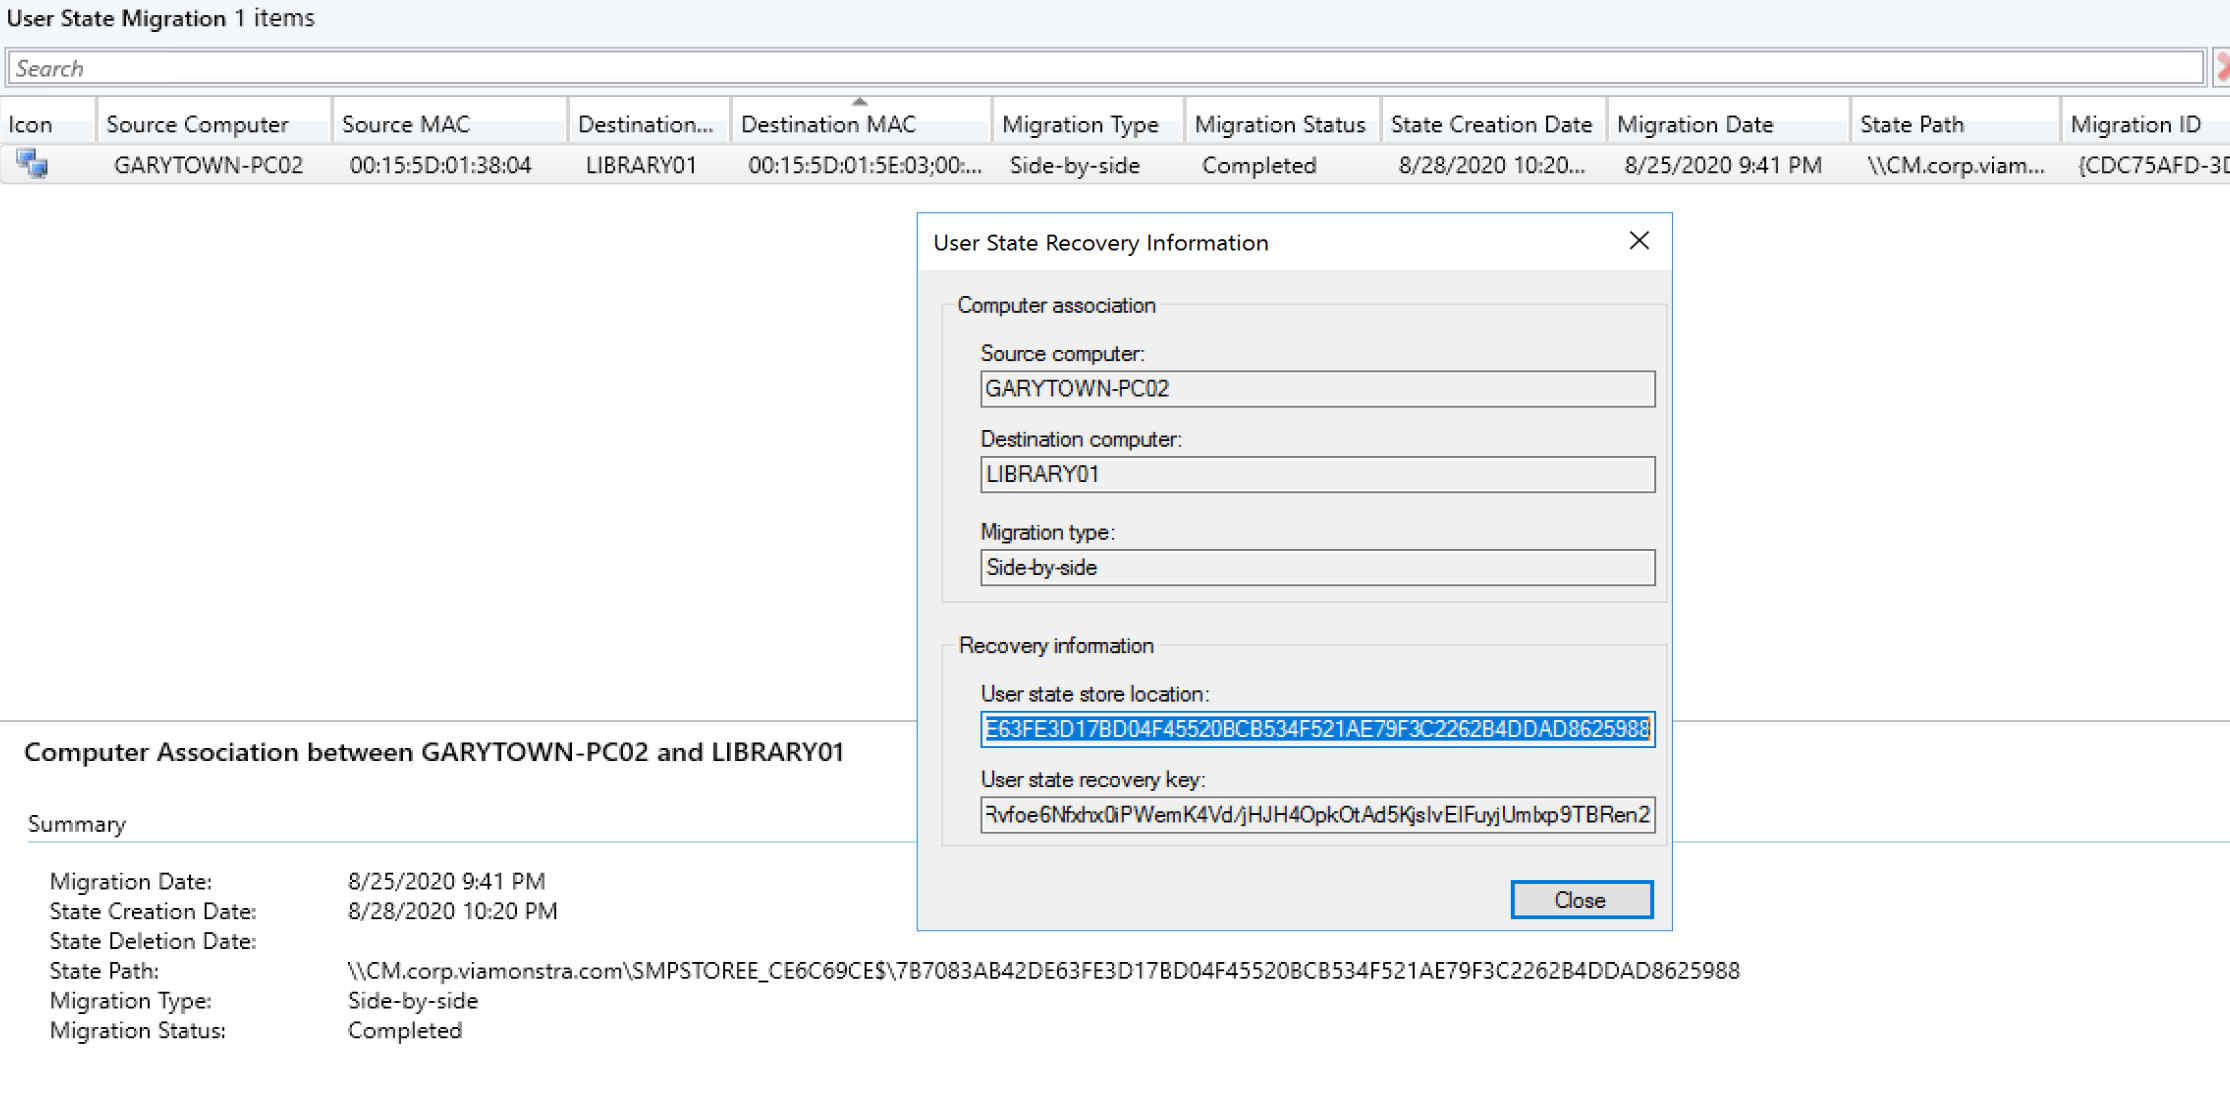The image size is (2230, 1096).
Task: Click the Destination MAC column header
Action: click(x=828, y=124)
